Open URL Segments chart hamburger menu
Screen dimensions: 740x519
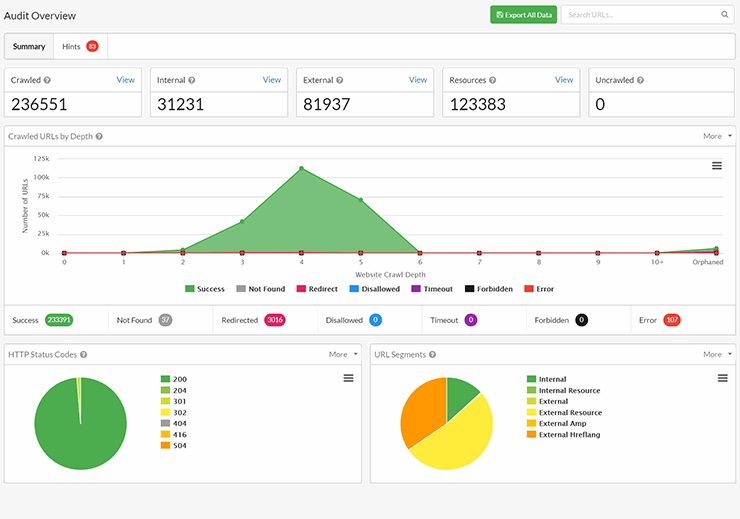click(x=723, y=378)
